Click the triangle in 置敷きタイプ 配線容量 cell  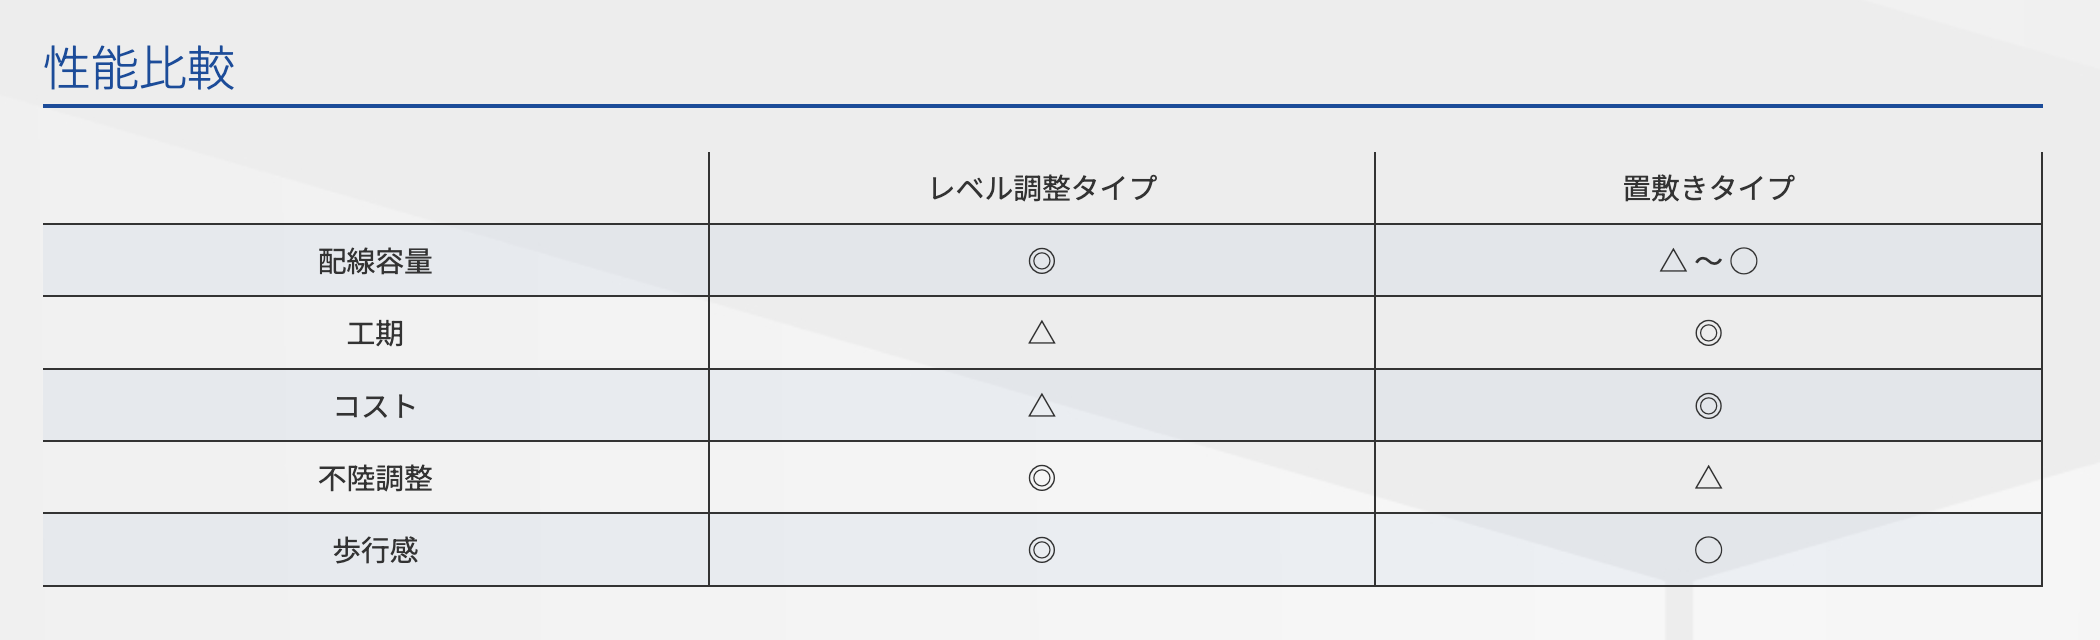(x=1673, y=261)
